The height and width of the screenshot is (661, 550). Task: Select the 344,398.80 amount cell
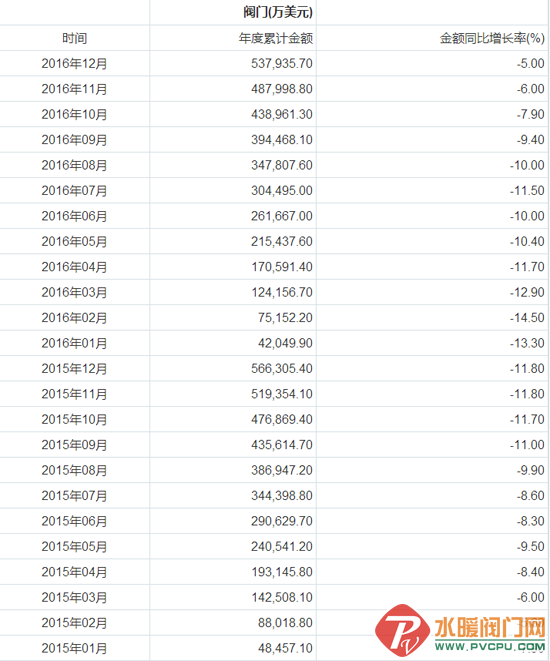point(282,495)
